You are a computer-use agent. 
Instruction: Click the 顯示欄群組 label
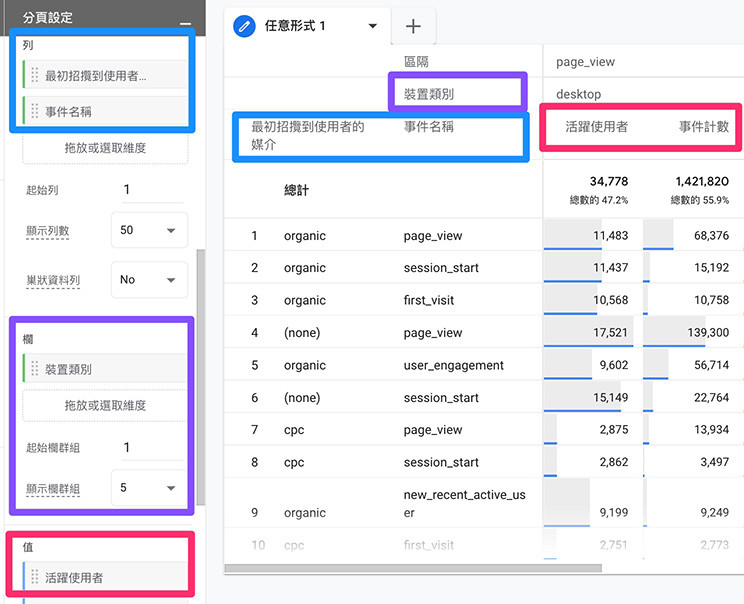point(53,488)
